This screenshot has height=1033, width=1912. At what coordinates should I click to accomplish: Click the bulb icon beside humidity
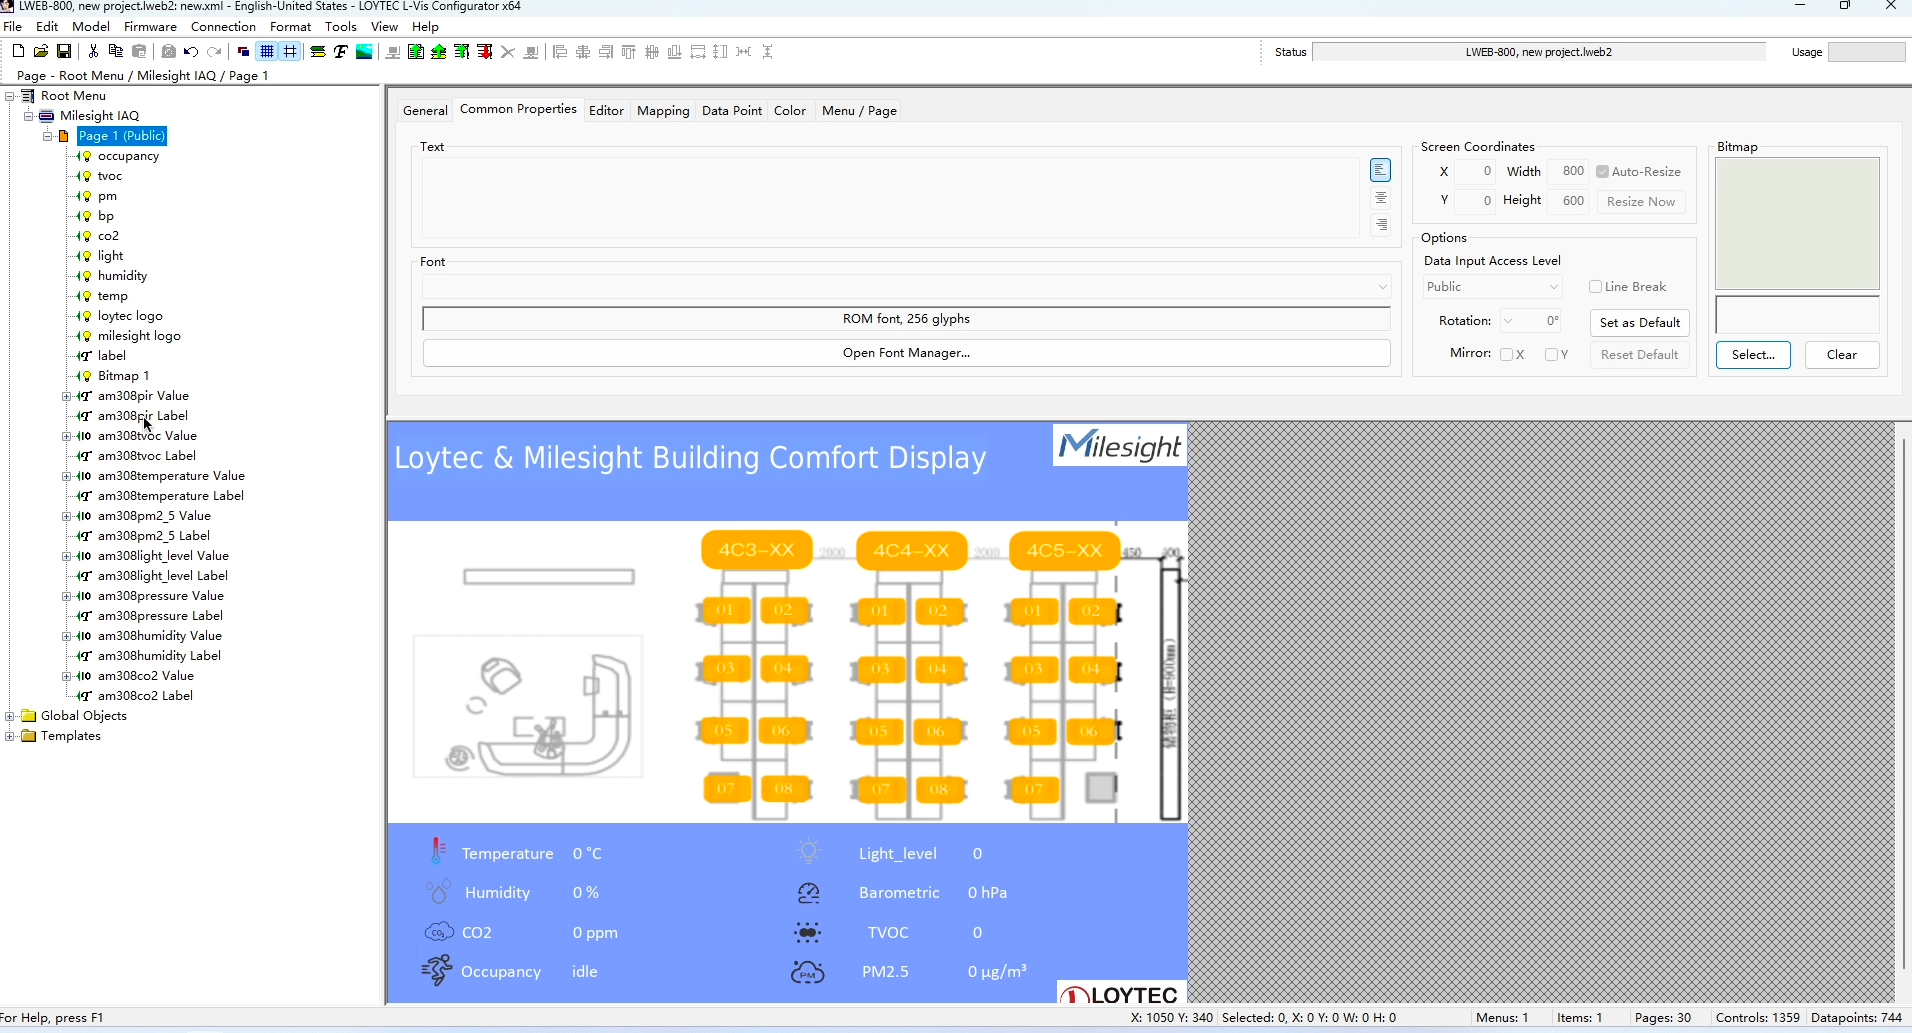point(86,276)
